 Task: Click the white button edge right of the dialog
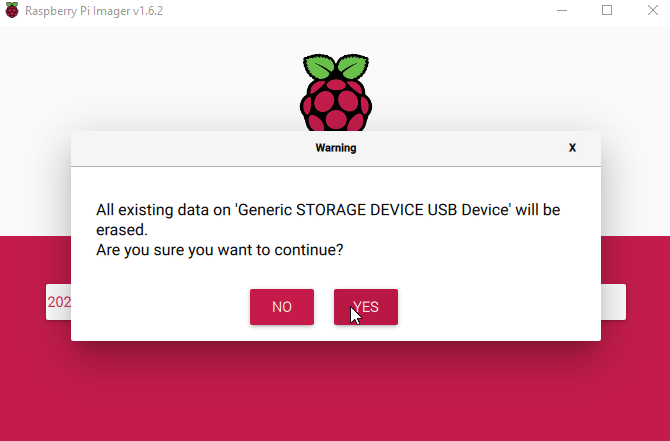tap(613, 301)
